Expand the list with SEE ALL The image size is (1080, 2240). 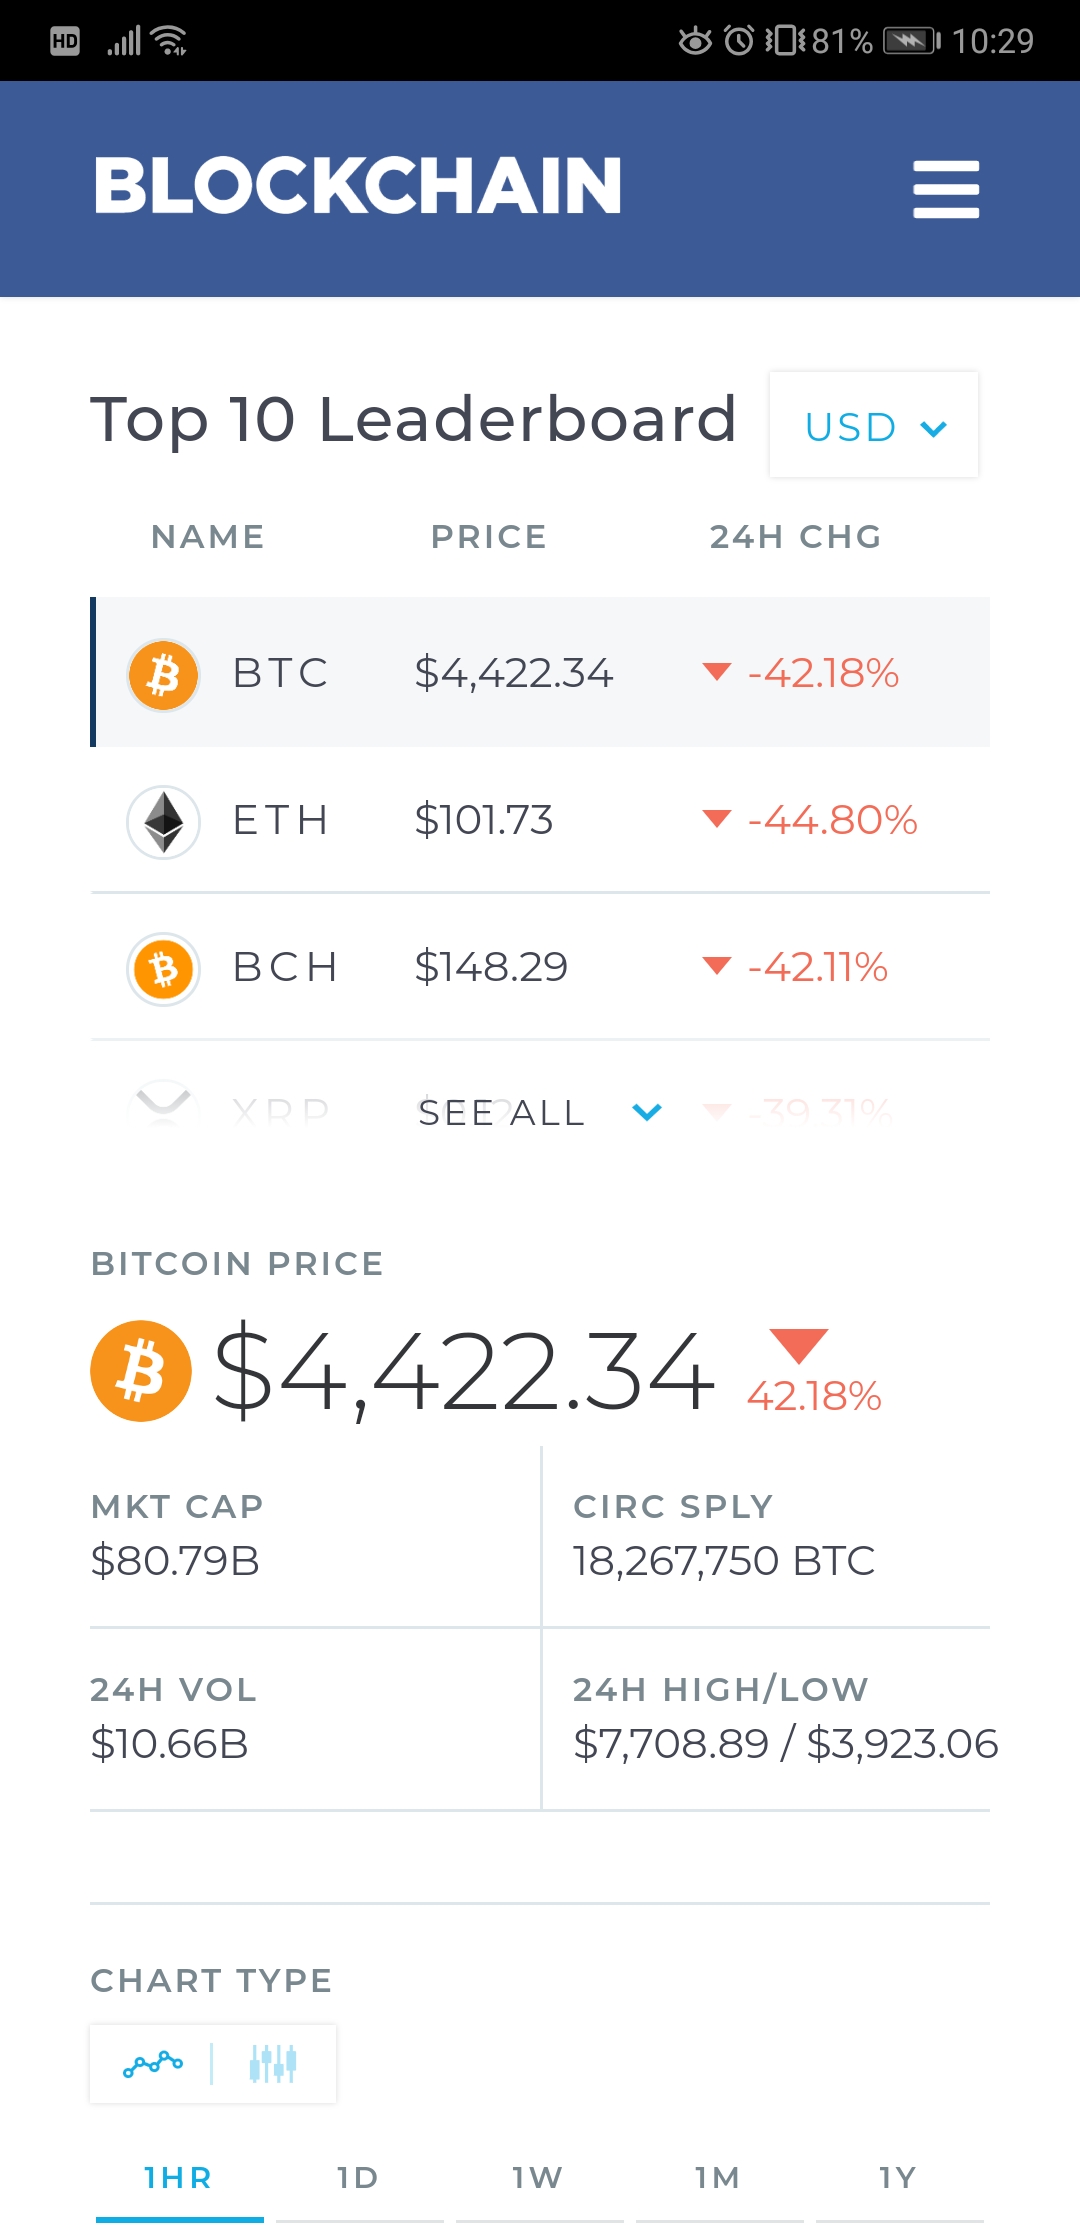coord(501,1113)
